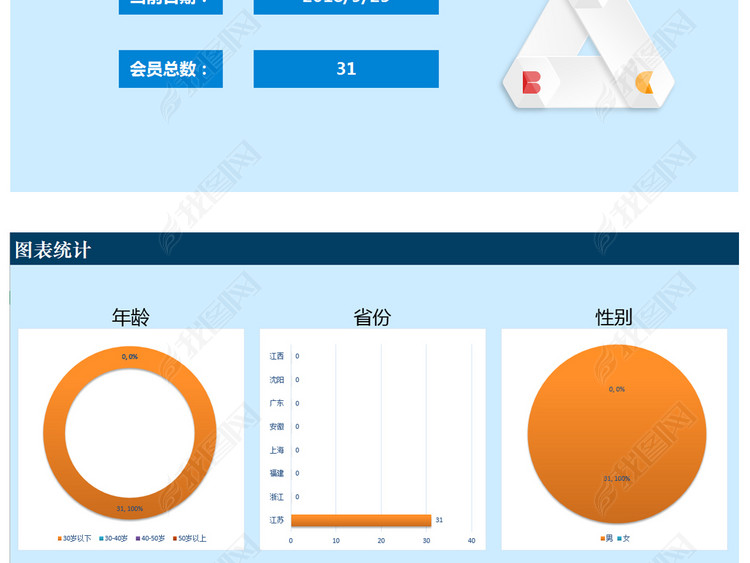Click the 男 legend entry

coord(607,539)
